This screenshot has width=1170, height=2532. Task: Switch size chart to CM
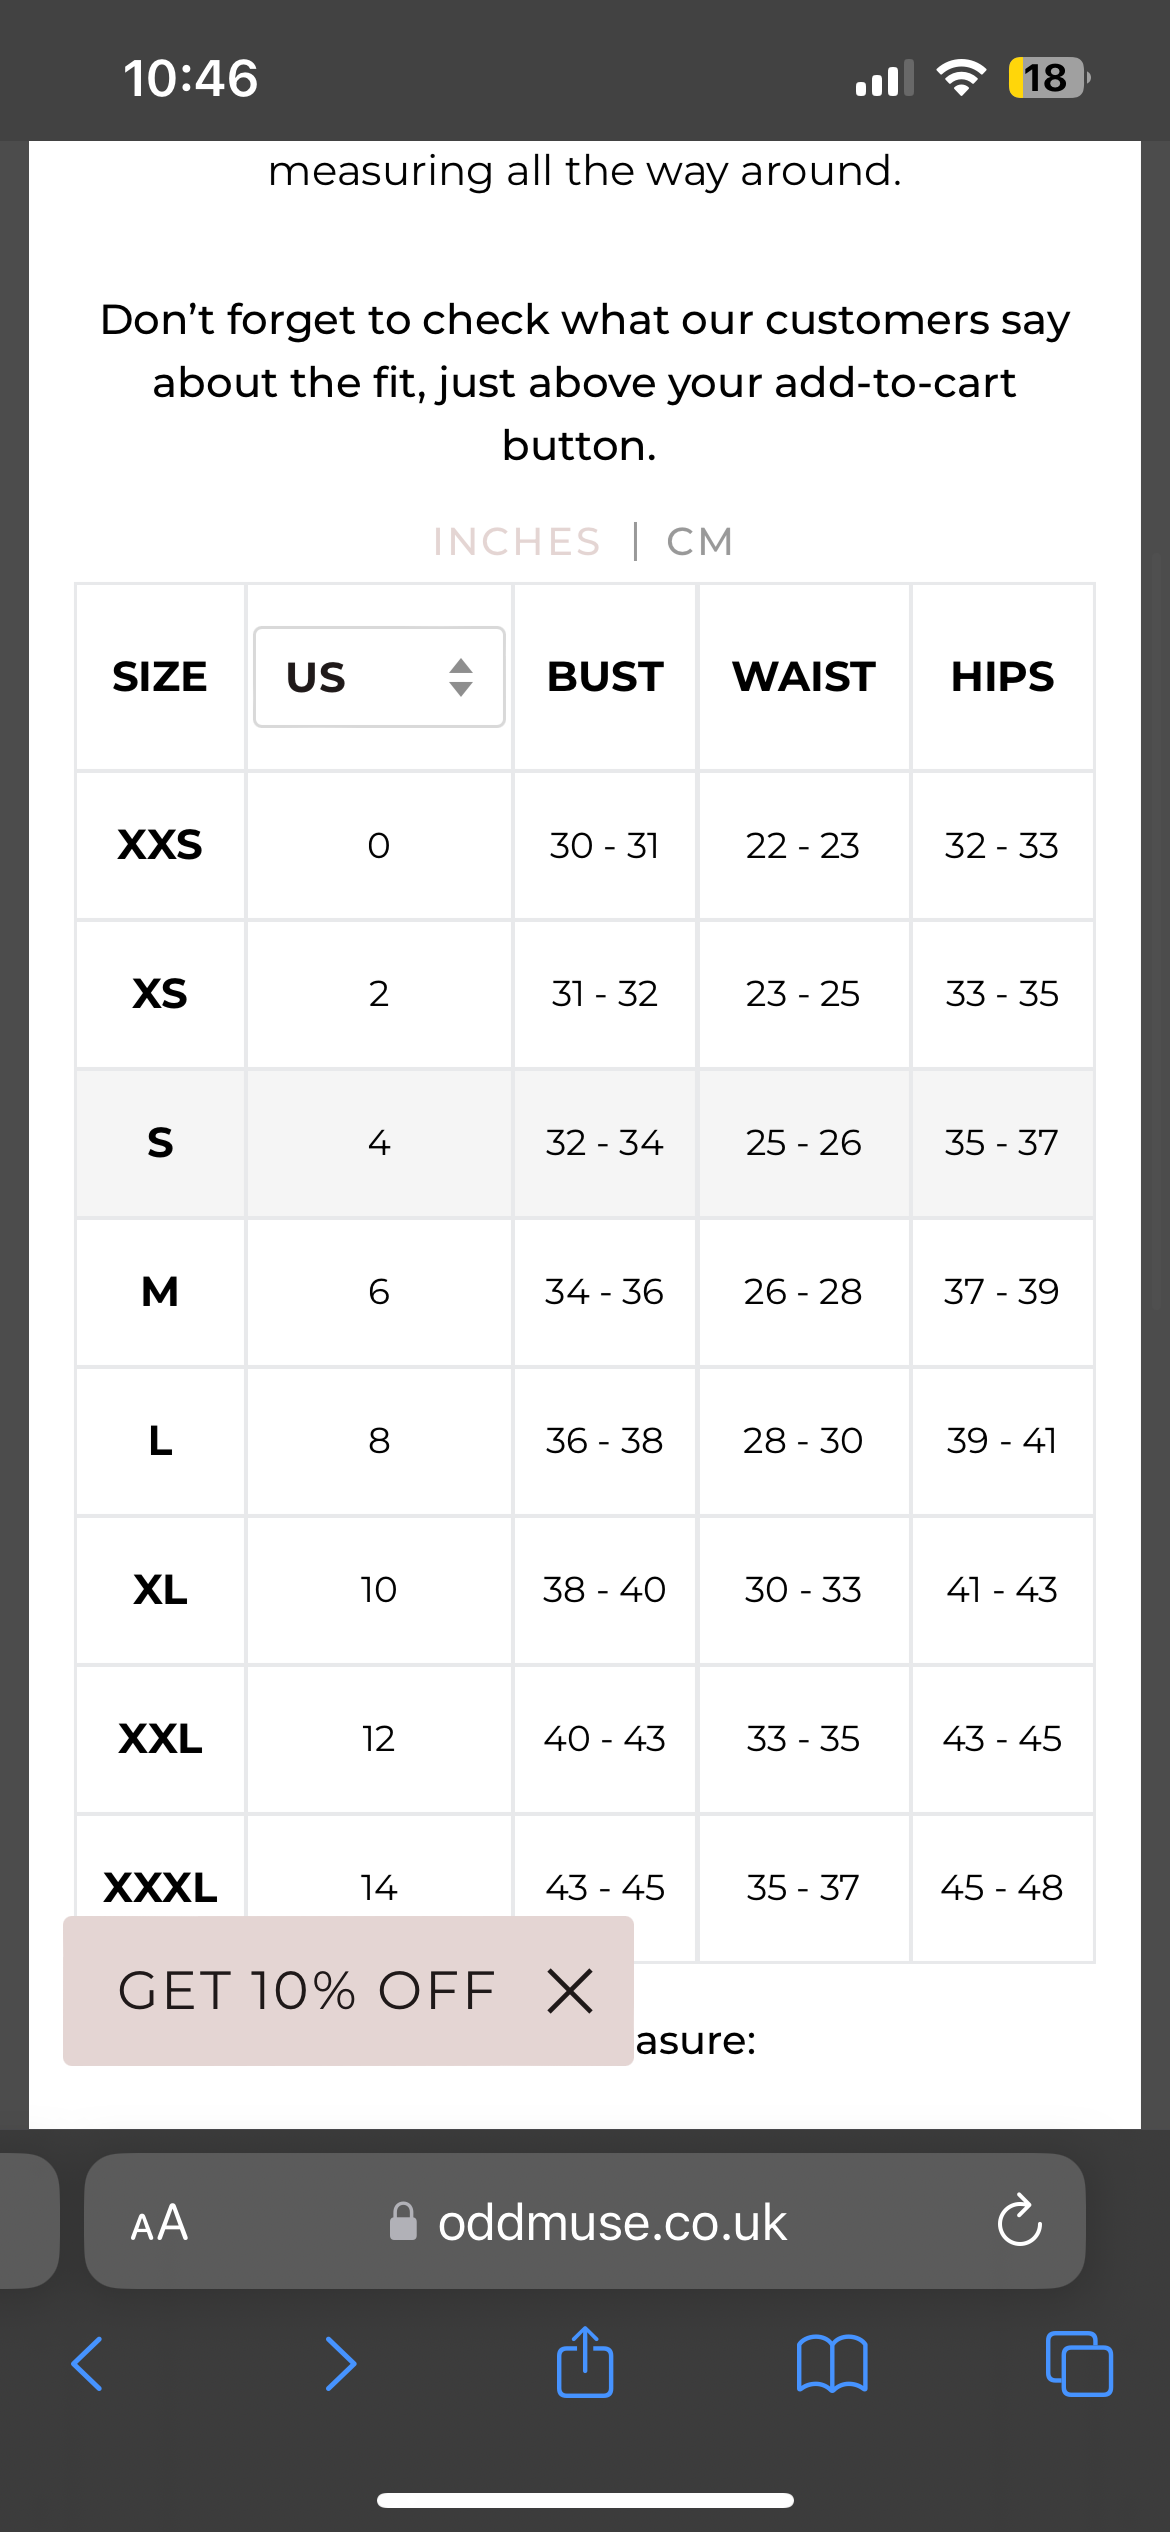700,542
